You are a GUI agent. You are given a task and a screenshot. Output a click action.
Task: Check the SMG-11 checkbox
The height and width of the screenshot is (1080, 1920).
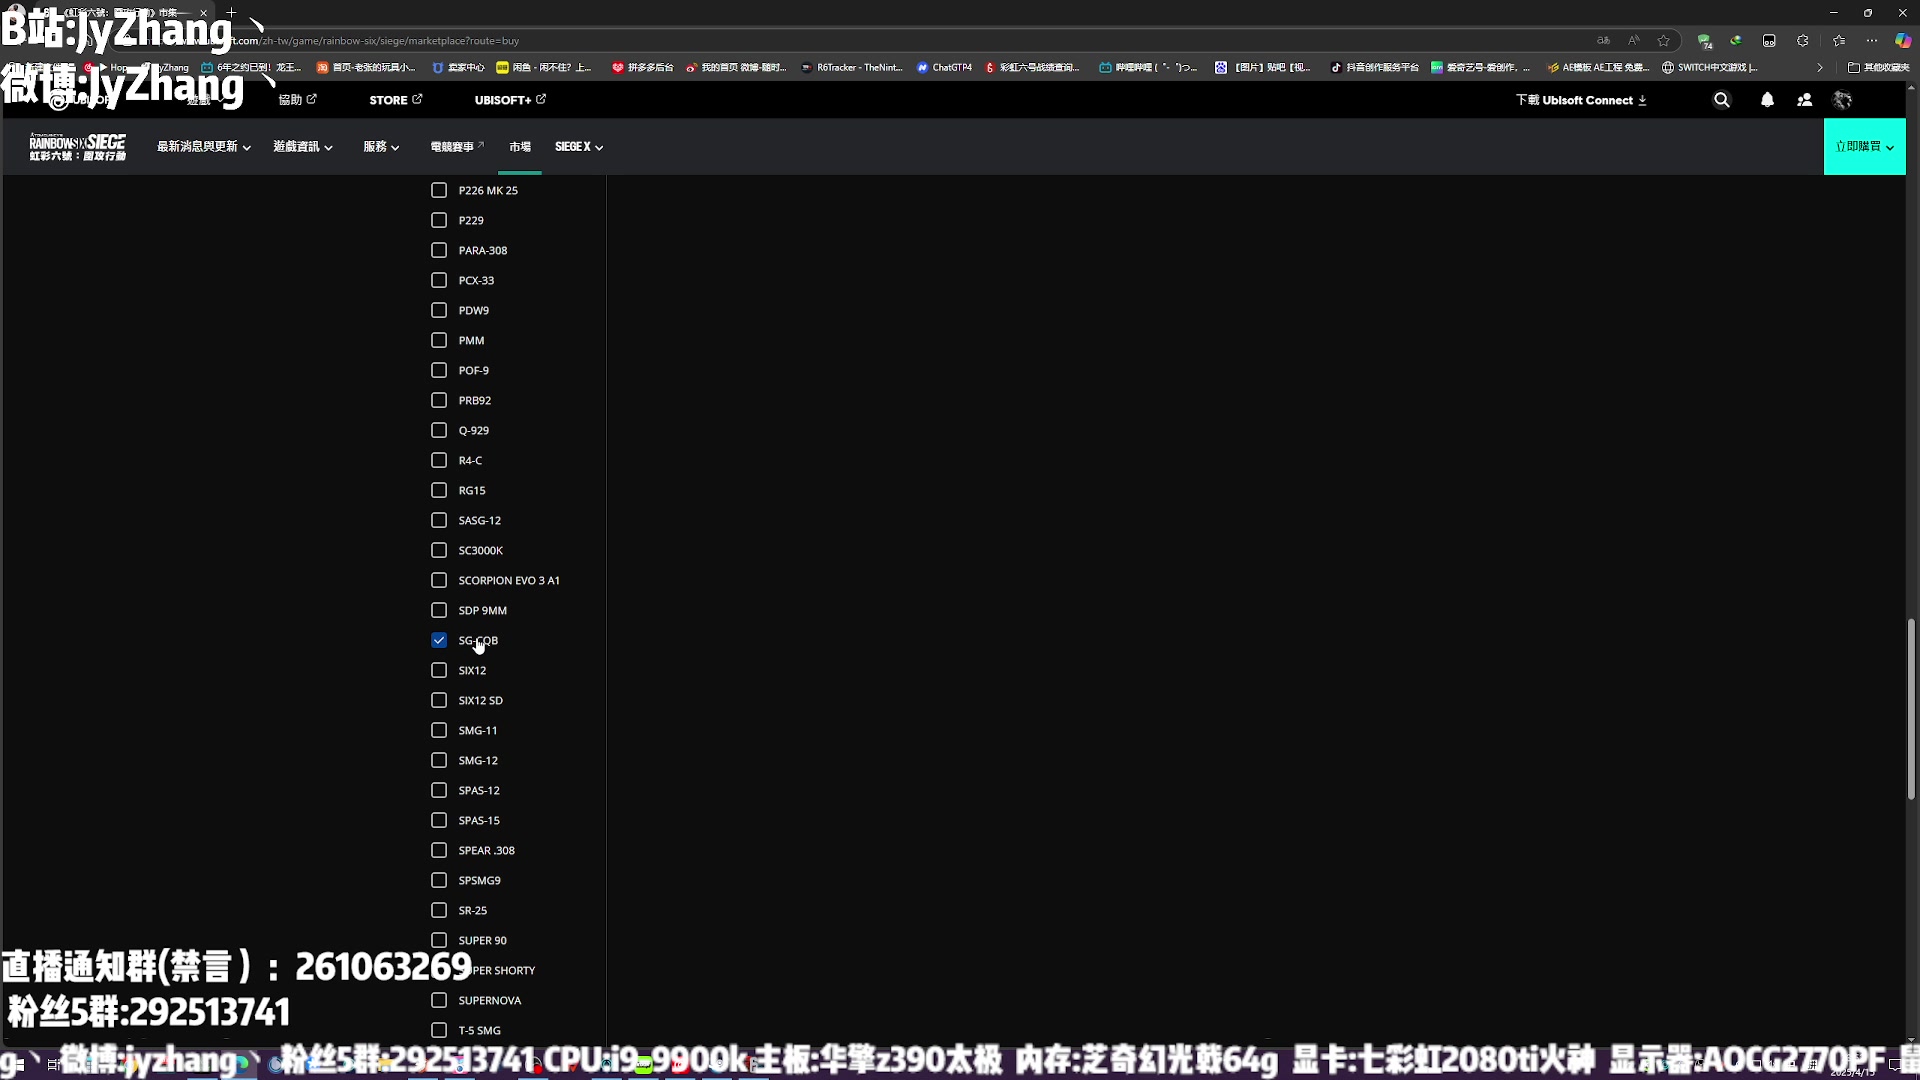(438, 730)
